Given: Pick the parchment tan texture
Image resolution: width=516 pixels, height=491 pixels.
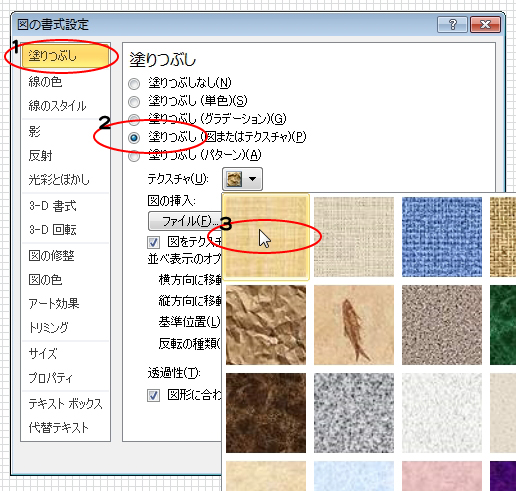Looking at the screenshot, I should [266, 476].
